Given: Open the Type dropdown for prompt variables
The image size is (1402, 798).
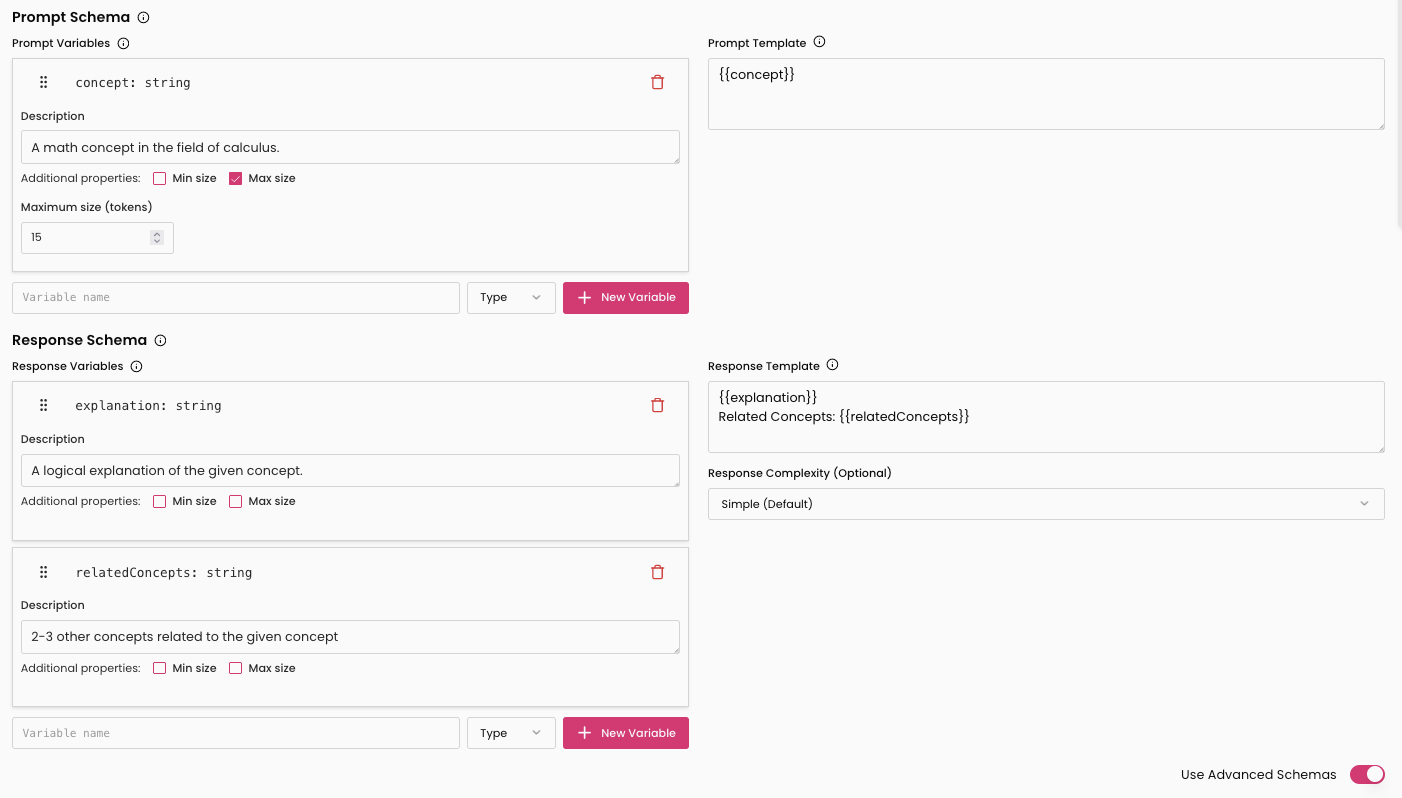Looking at the screenshot, I should (x=511, y=298).
